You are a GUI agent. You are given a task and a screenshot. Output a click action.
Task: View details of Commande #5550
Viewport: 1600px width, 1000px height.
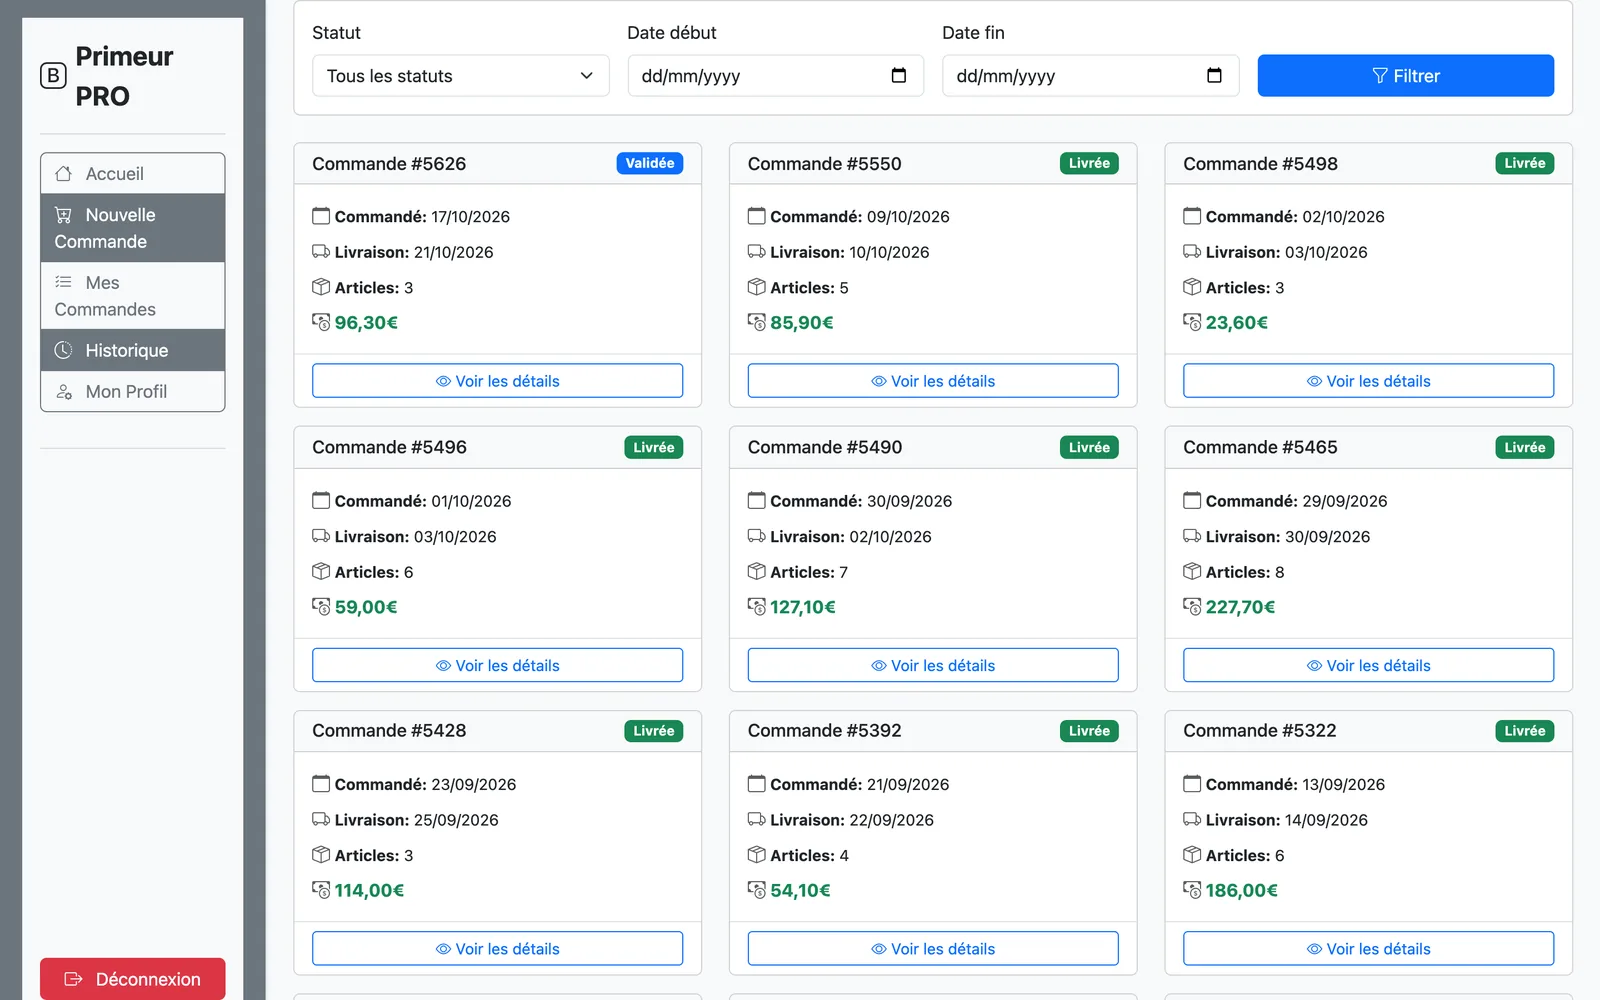[x=933, y=381]
